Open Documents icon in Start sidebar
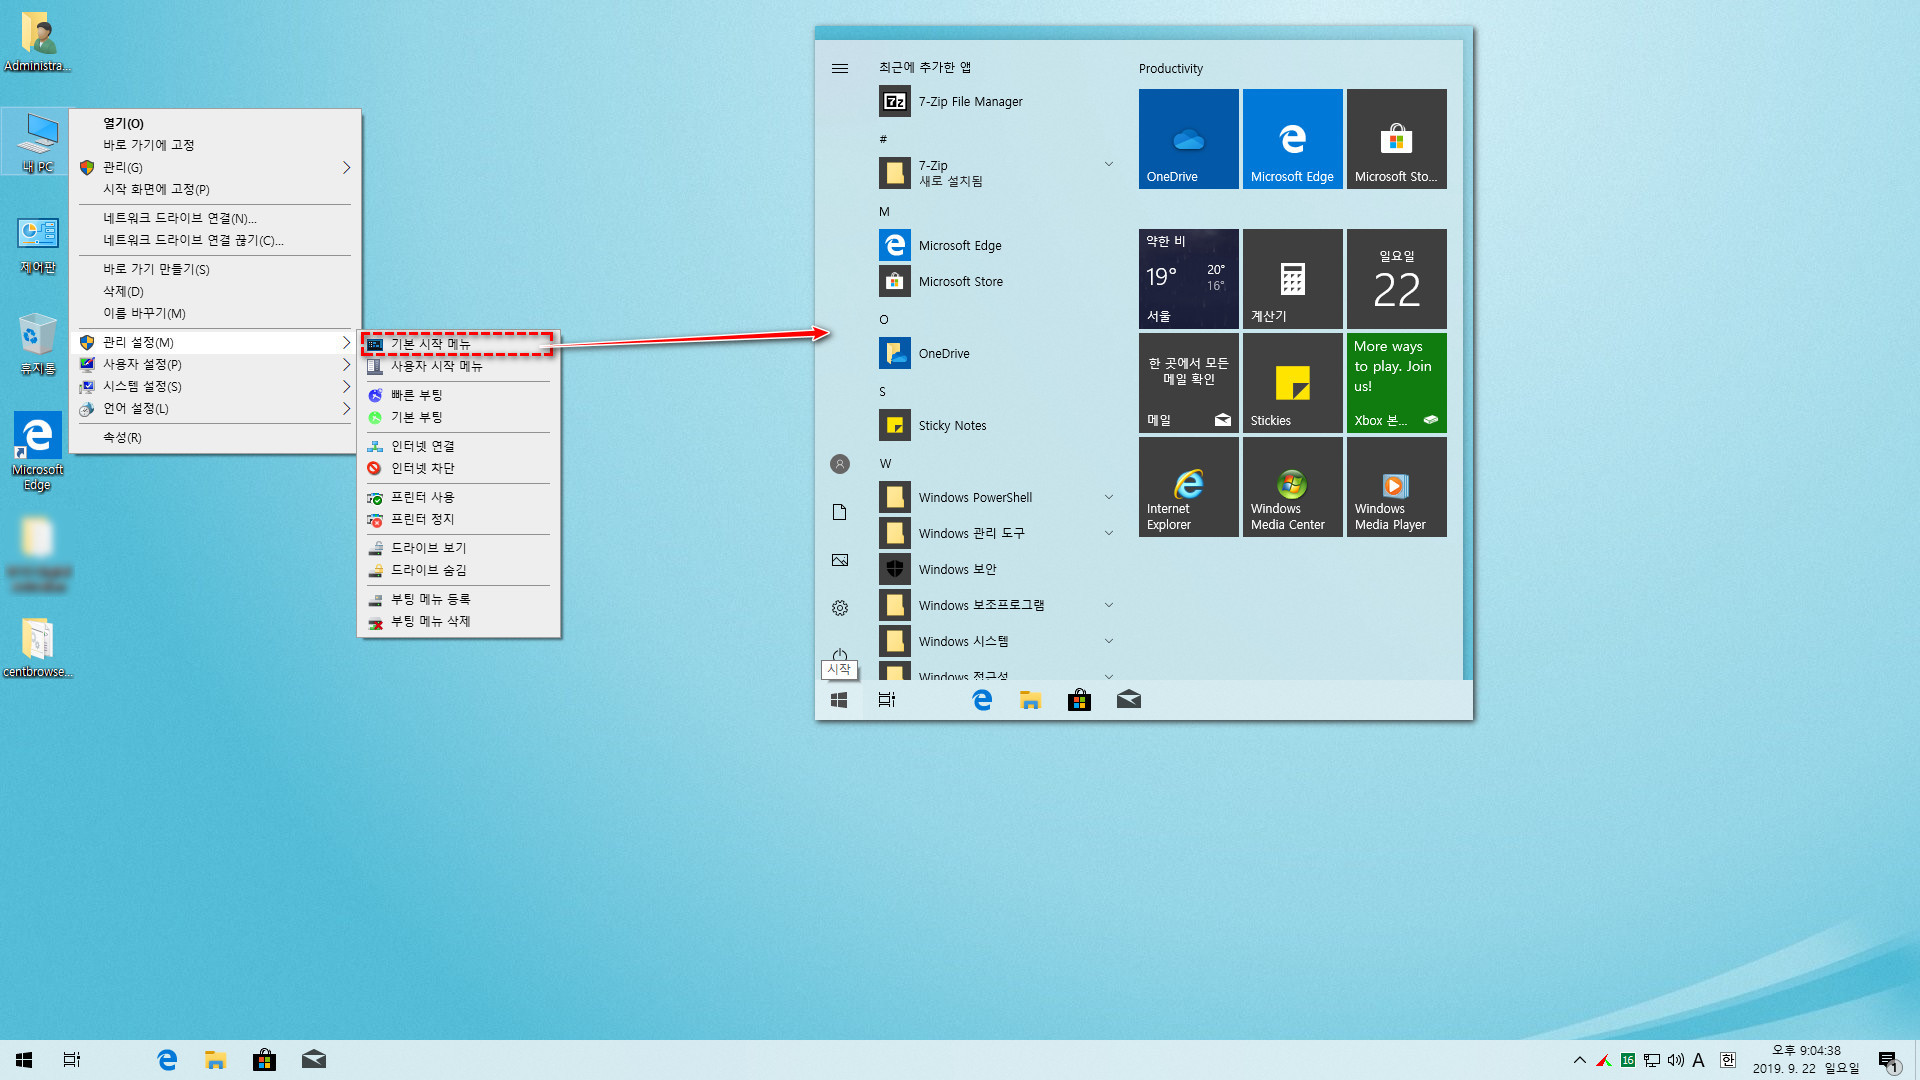The image size is (1920, 1080). (x=840, y=512)
